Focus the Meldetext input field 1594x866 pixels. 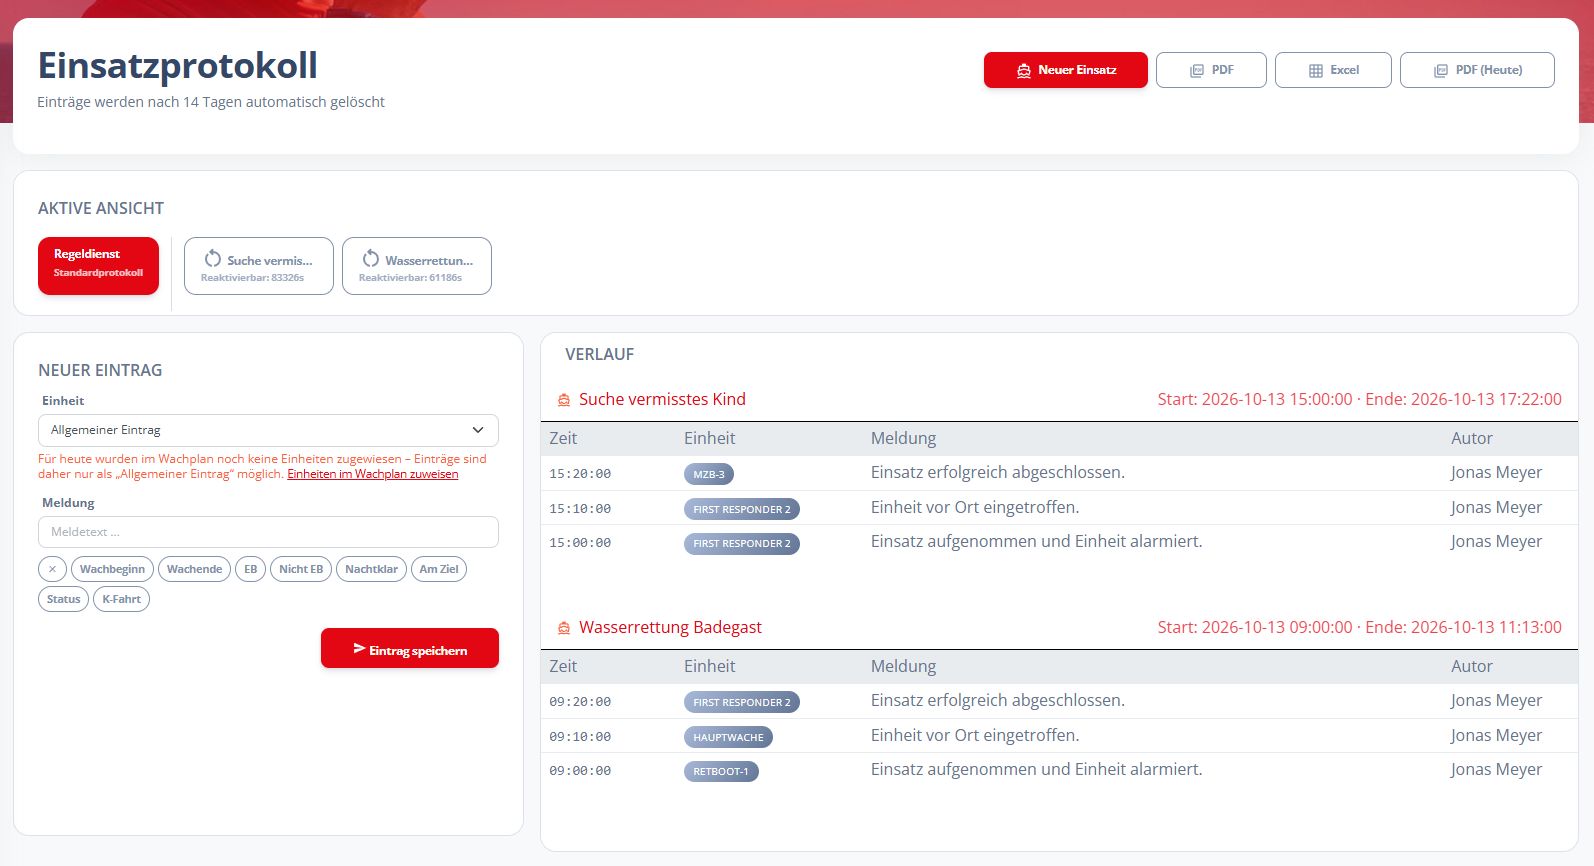pyautogui.click(x=268, y=532)
